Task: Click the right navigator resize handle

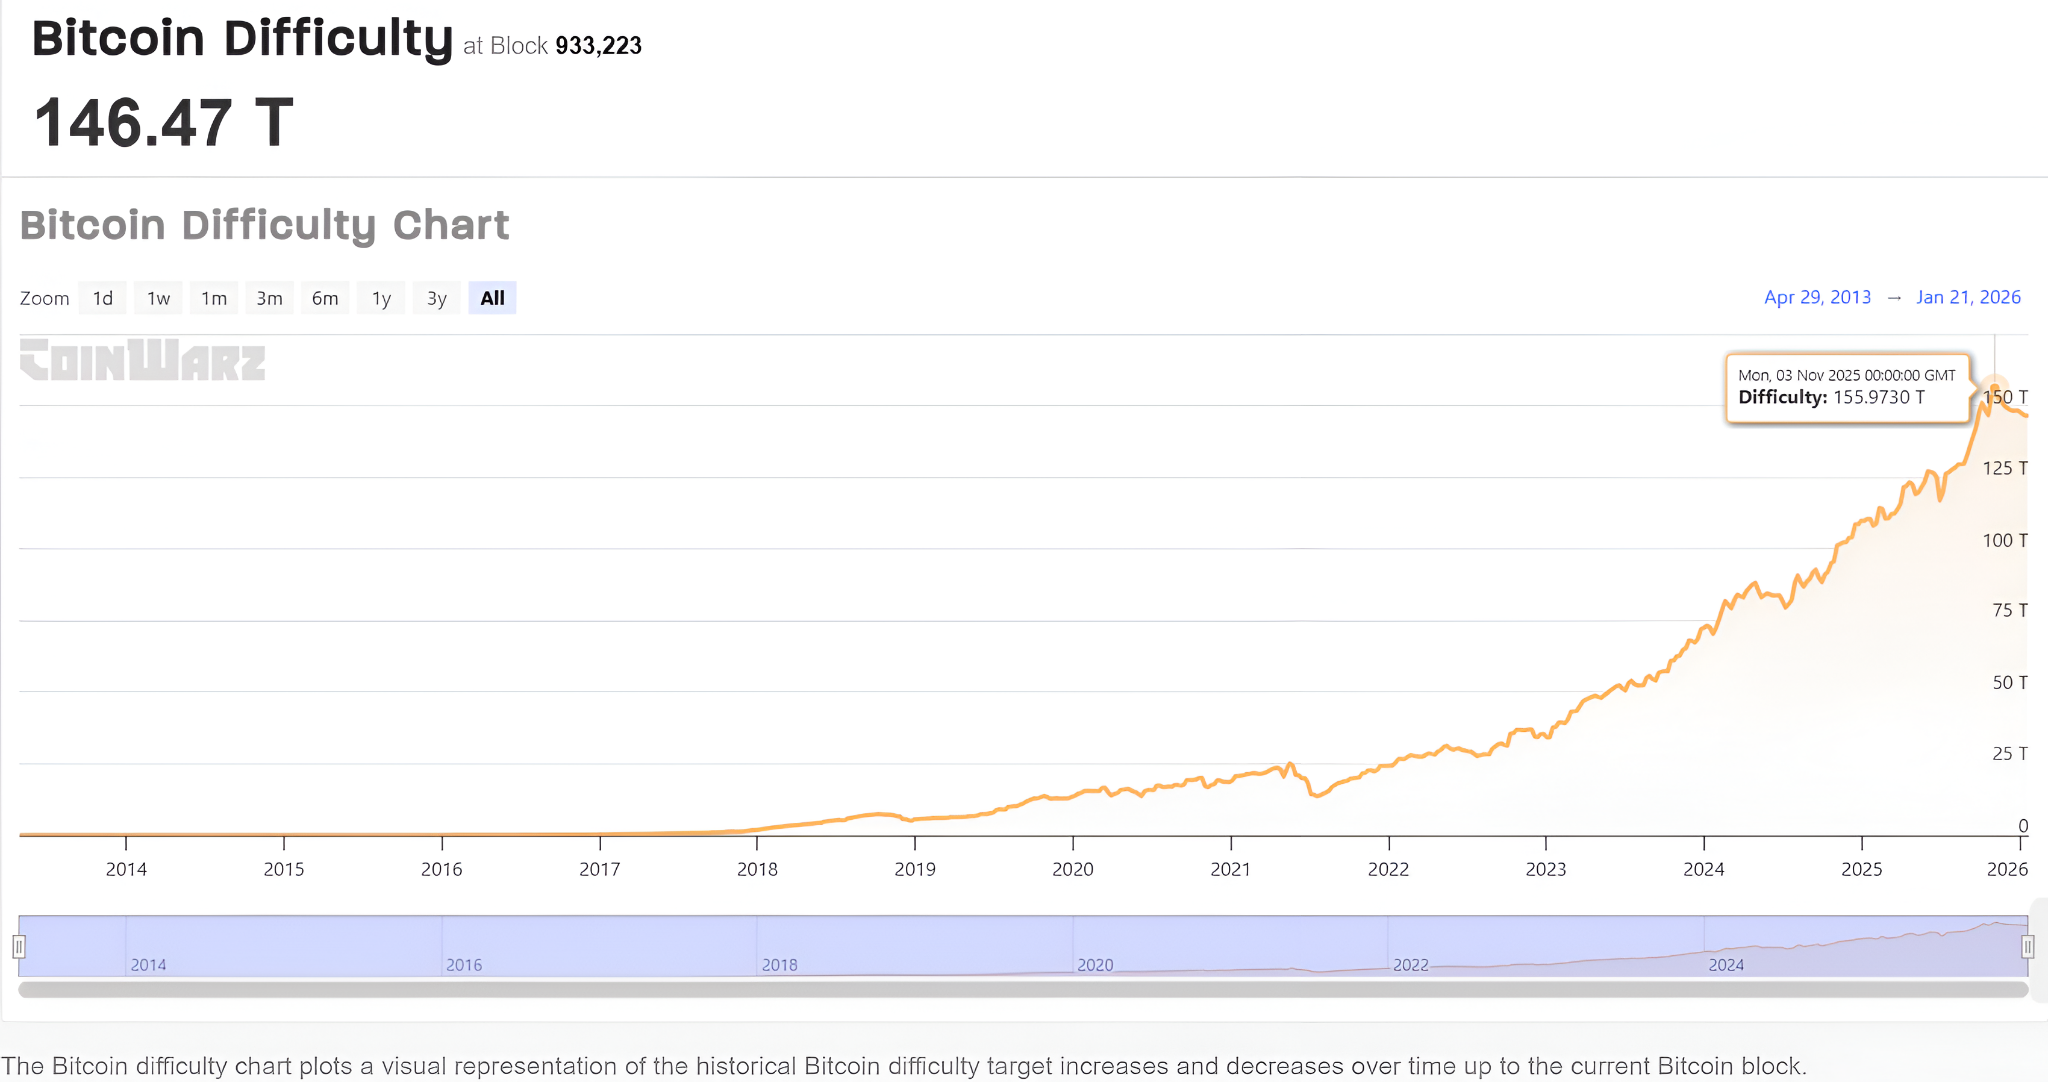Action: point(2030,946)
